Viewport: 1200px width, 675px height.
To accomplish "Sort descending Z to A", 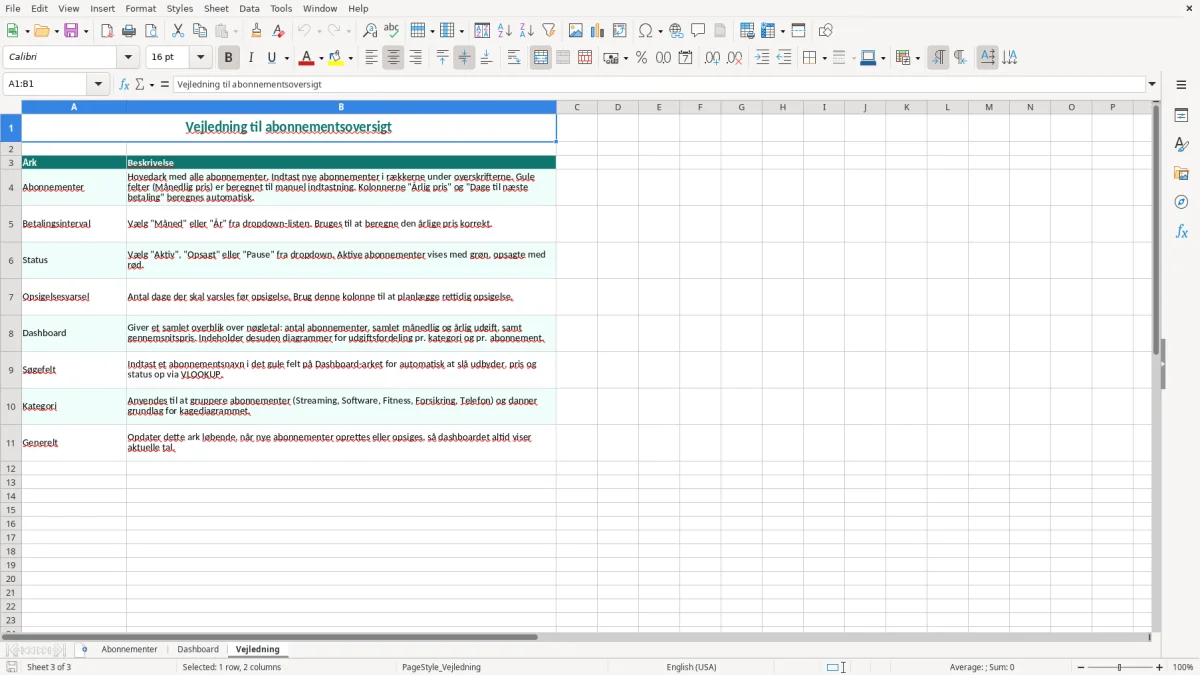I will pyautogui.click(x=527, y=31).
